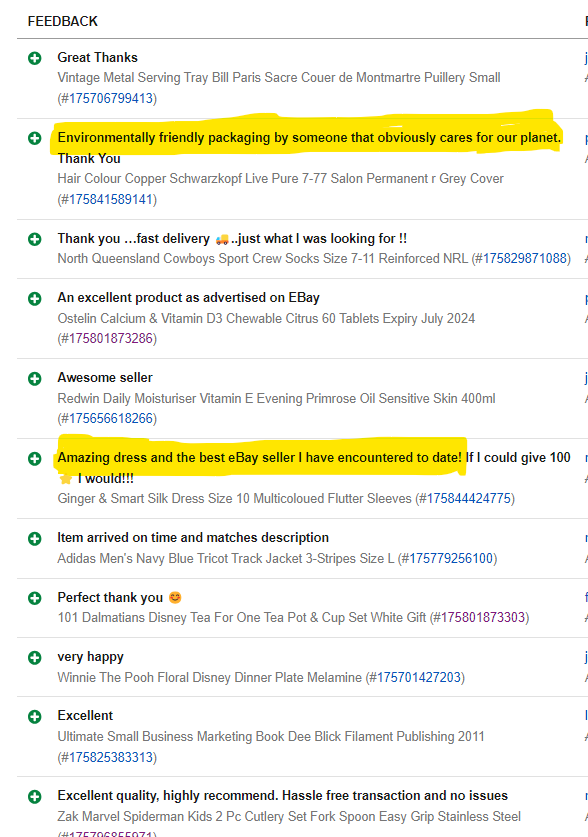The height and width of the screenshot is (837, 588).
Task: Select the one-word 'Excellent' feedback comment
Action: coord(85,716)
